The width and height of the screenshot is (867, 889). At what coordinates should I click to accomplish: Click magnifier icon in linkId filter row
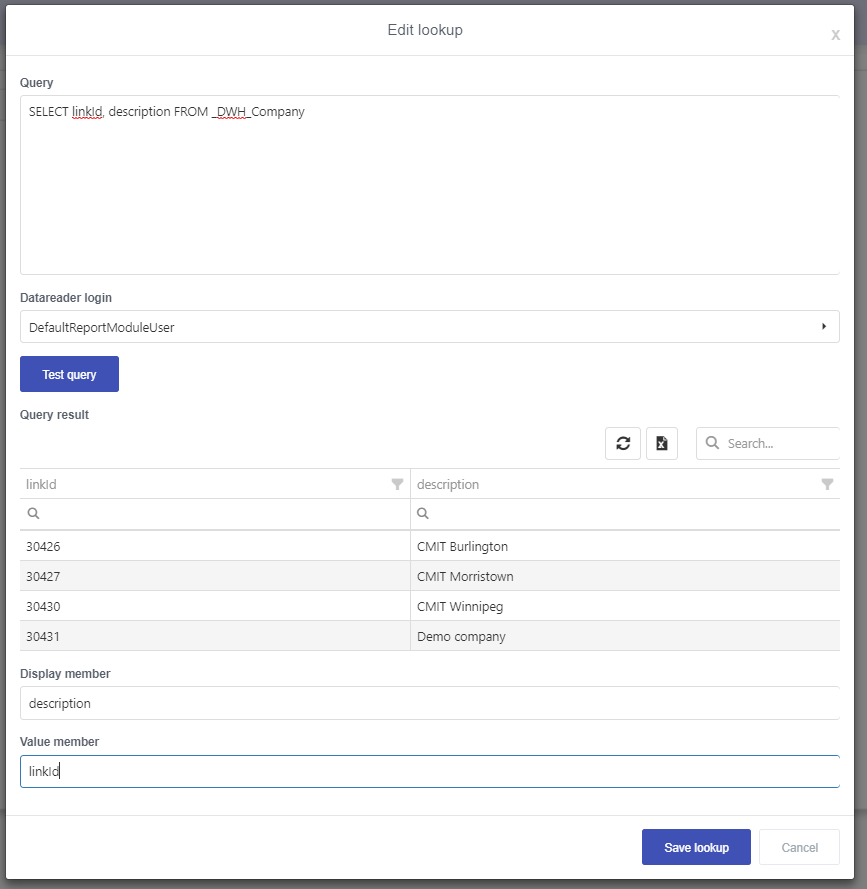point(33,514)
